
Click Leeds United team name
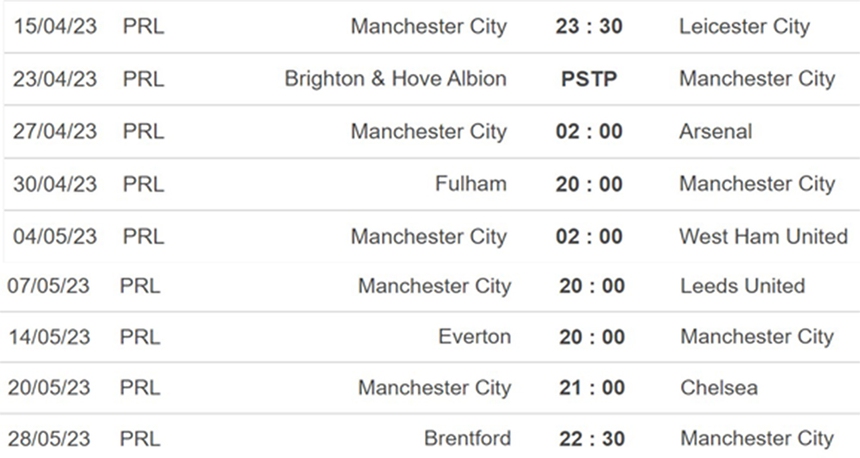click(x=742, y=286)
